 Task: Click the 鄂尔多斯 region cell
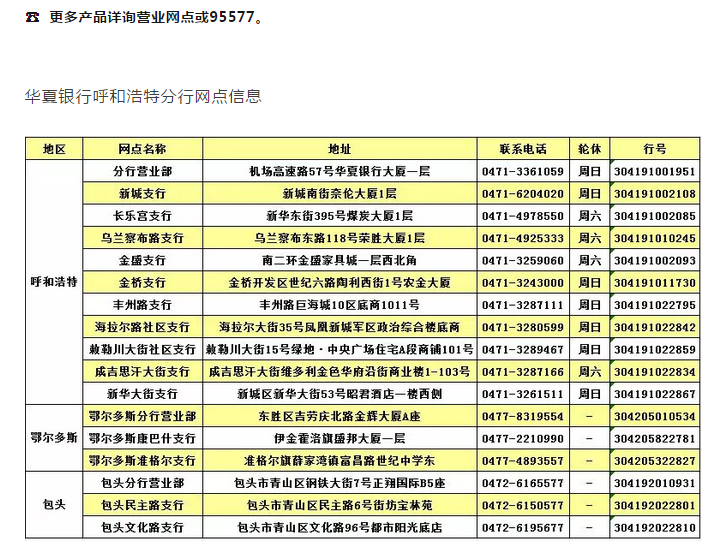[x=54, y=438]
